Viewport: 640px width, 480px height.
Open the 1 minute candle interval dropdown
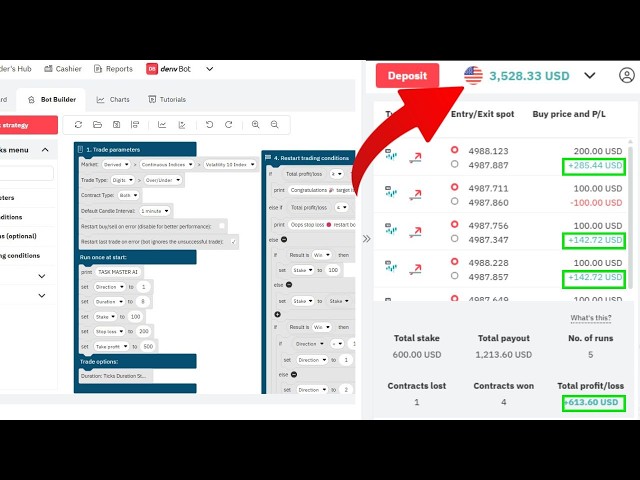click(x=154, y=211)
